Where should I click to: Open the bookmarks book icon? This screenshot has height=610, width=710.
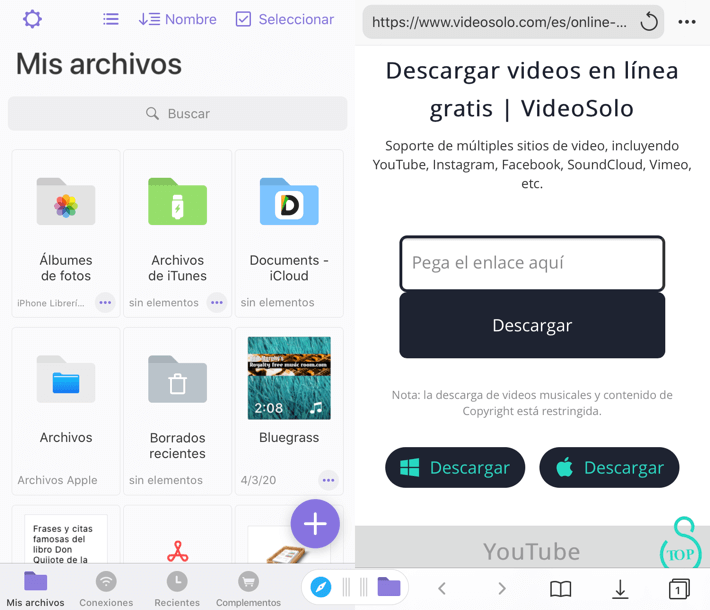561,589
